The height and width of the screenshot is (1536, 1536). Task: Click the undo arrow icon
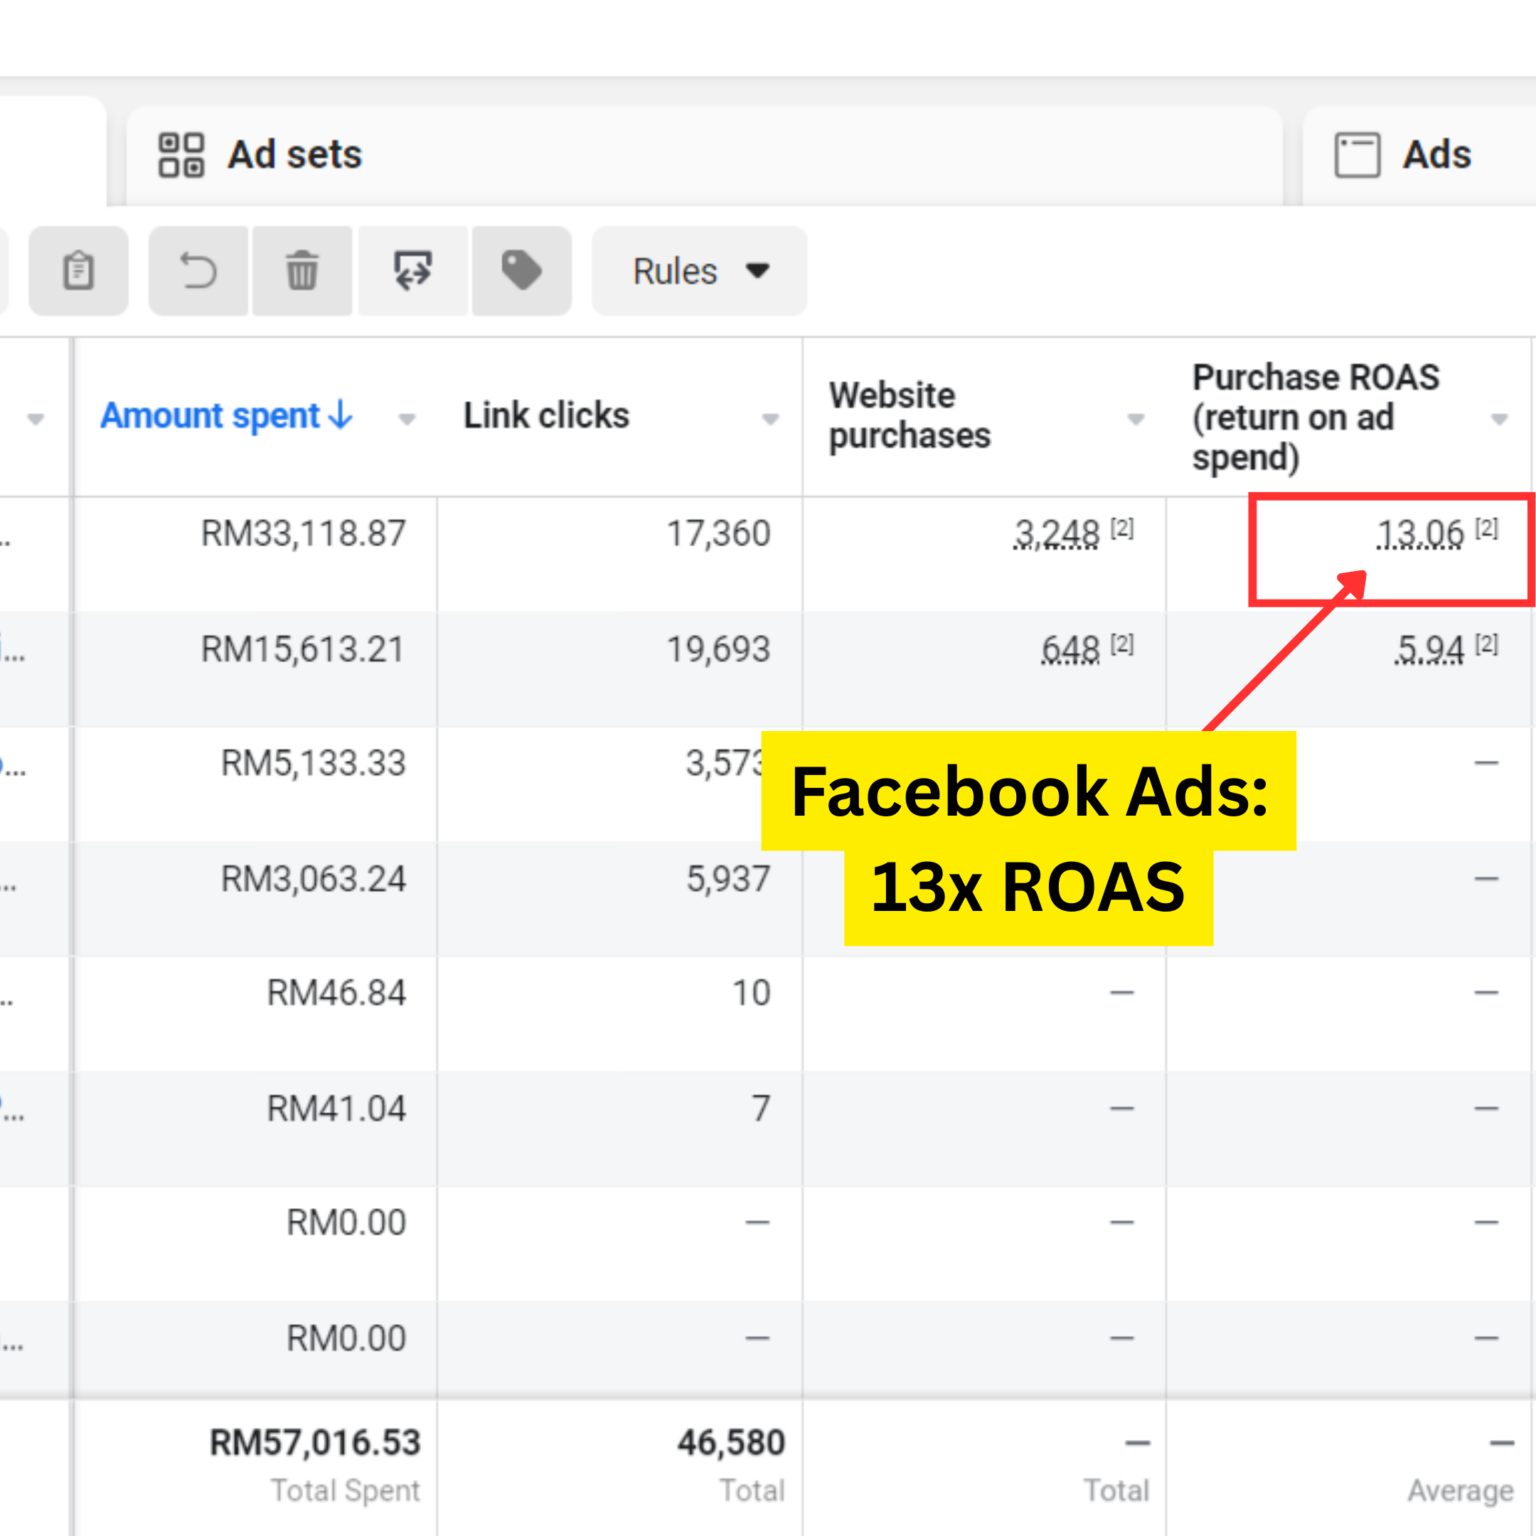click(198, 271)
